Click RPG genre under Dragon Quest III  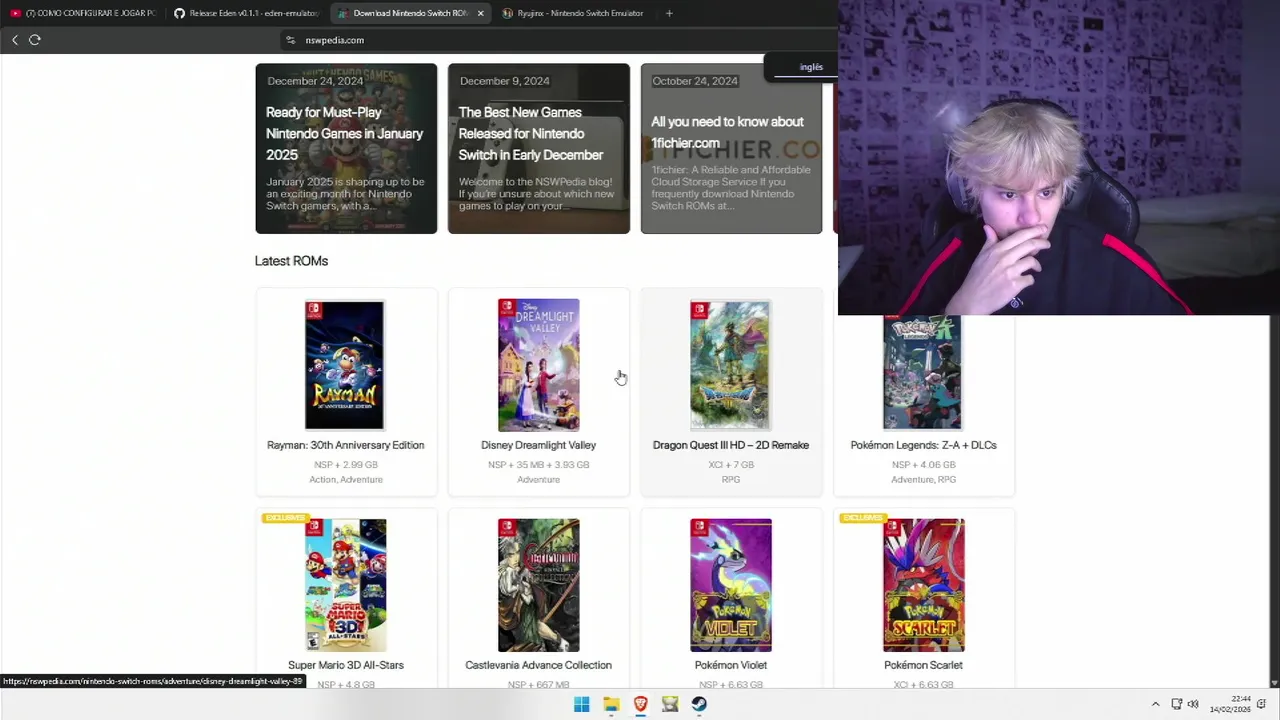coord(731,480)
